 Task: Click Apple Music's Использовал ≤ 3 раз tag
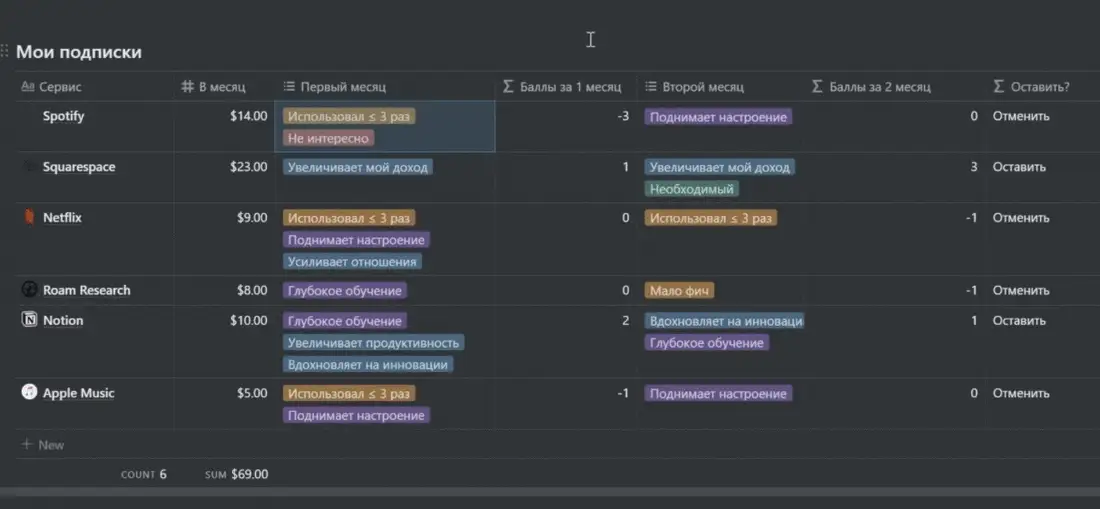pos(349,393)
